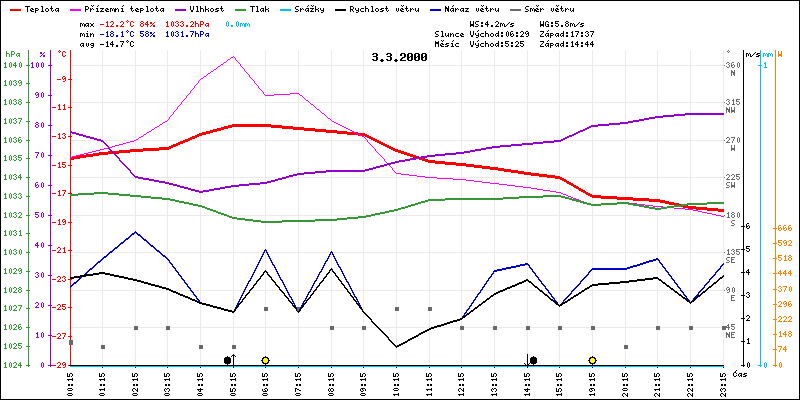The width and height of the screenshot is (800, 400).
Task: Click the m/s wind speed axis label
Action: [x=752, y=53]
